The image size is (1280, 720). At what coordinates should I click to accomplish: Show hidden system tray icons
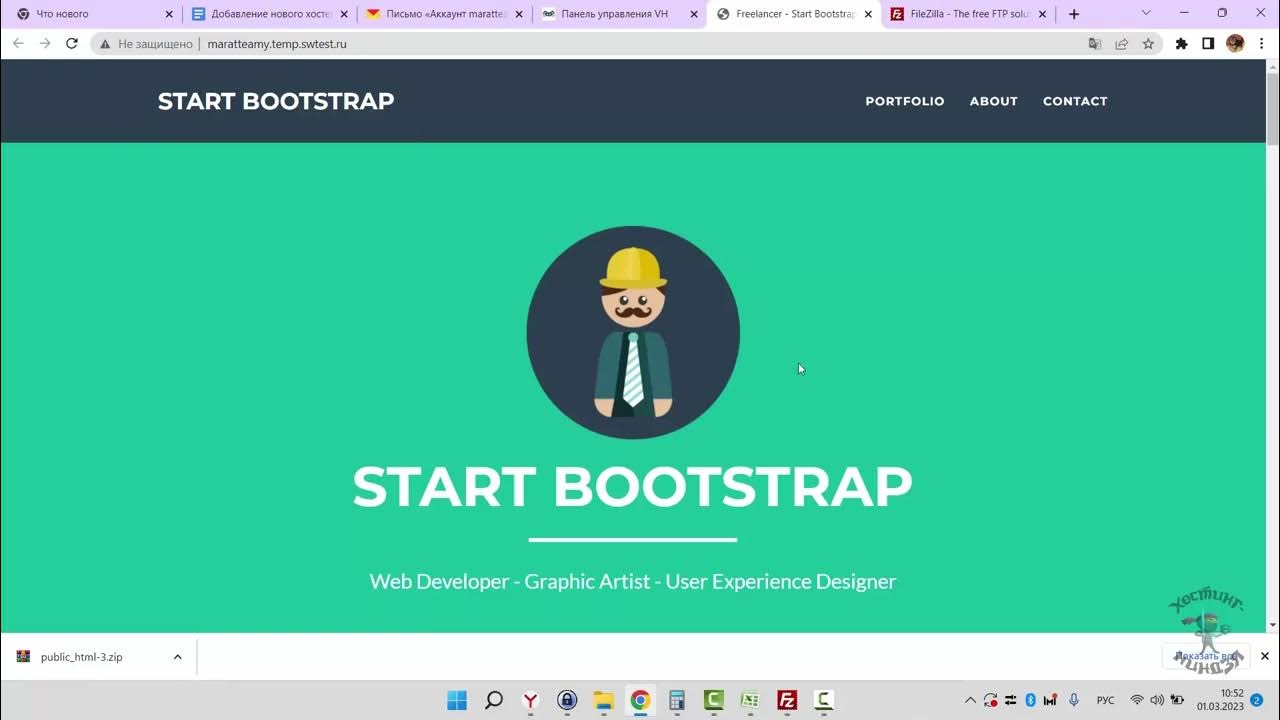point(969,700)
